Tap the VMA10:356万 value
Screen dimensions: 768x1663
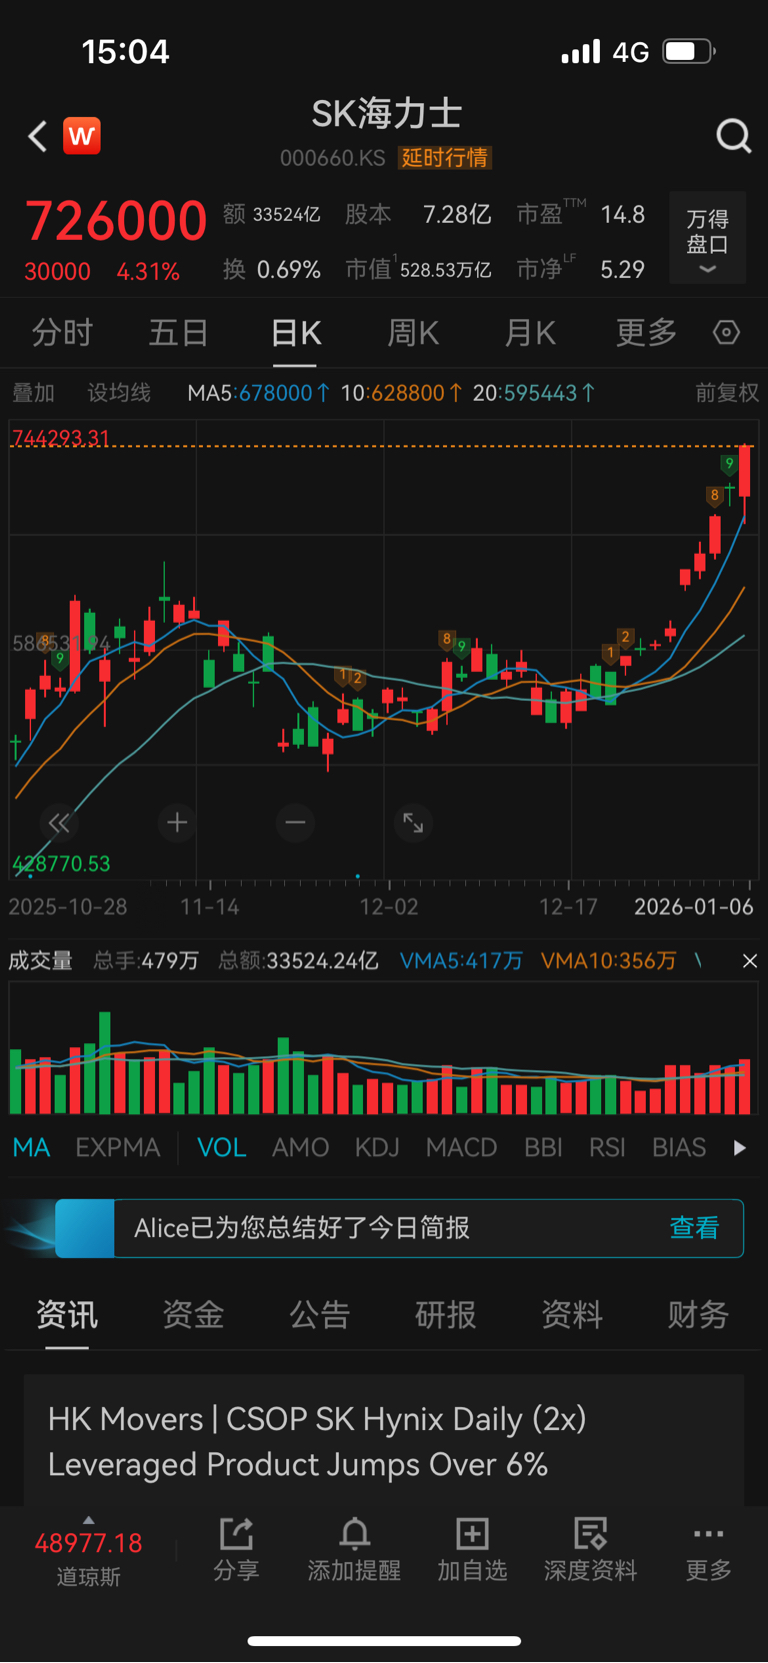pyautogui.click(x=608, y=961)
